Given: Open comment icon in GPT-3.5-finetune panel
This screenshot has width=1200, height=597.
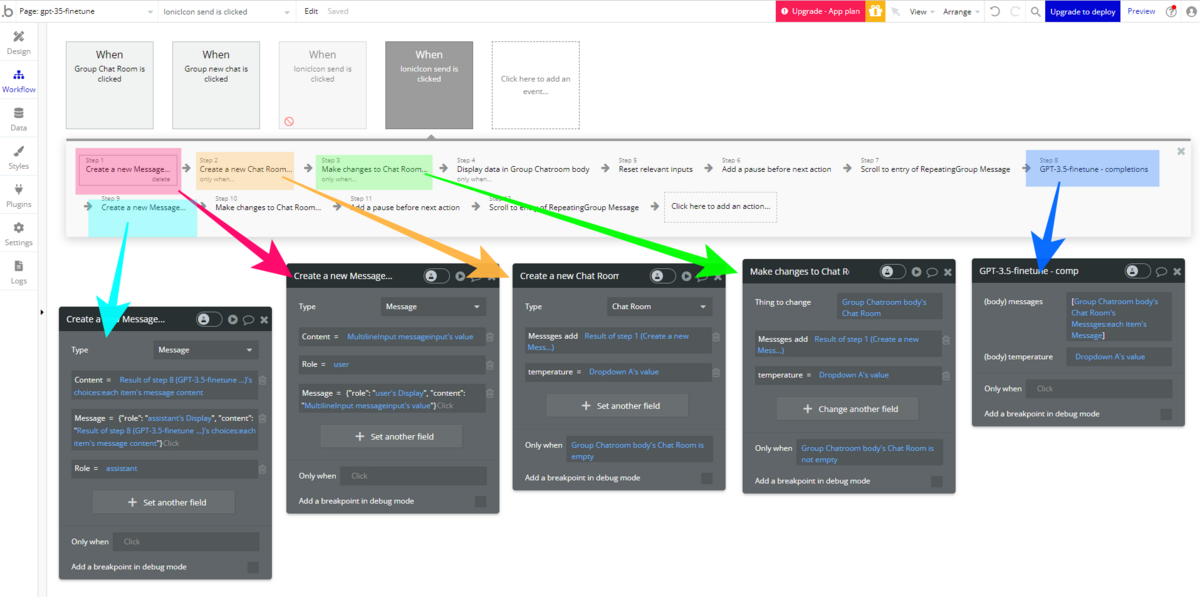Looking at the screenshot, I should click(x=1161, y=271).
